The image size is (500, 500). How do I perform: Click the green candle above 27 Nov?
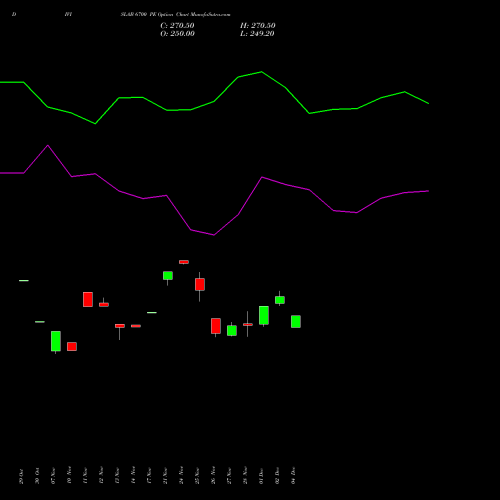(x=232, y=330)
